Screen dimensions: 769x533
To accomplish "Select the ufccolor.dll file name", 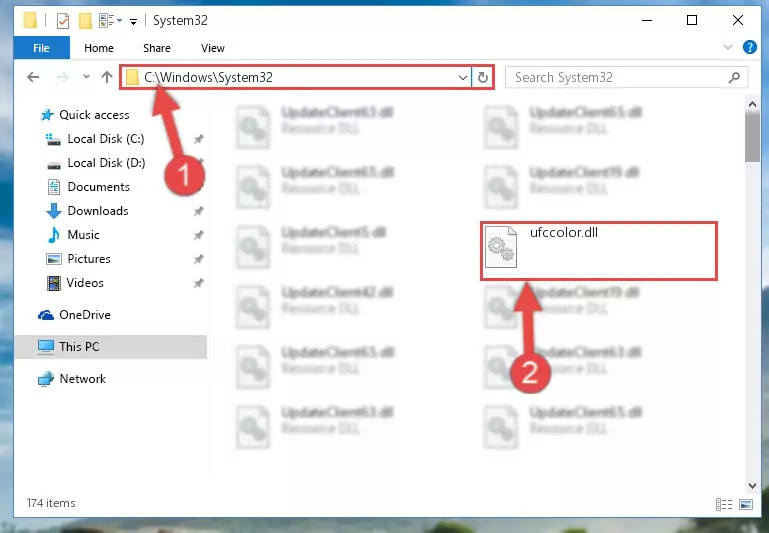I will coord(564,232).
